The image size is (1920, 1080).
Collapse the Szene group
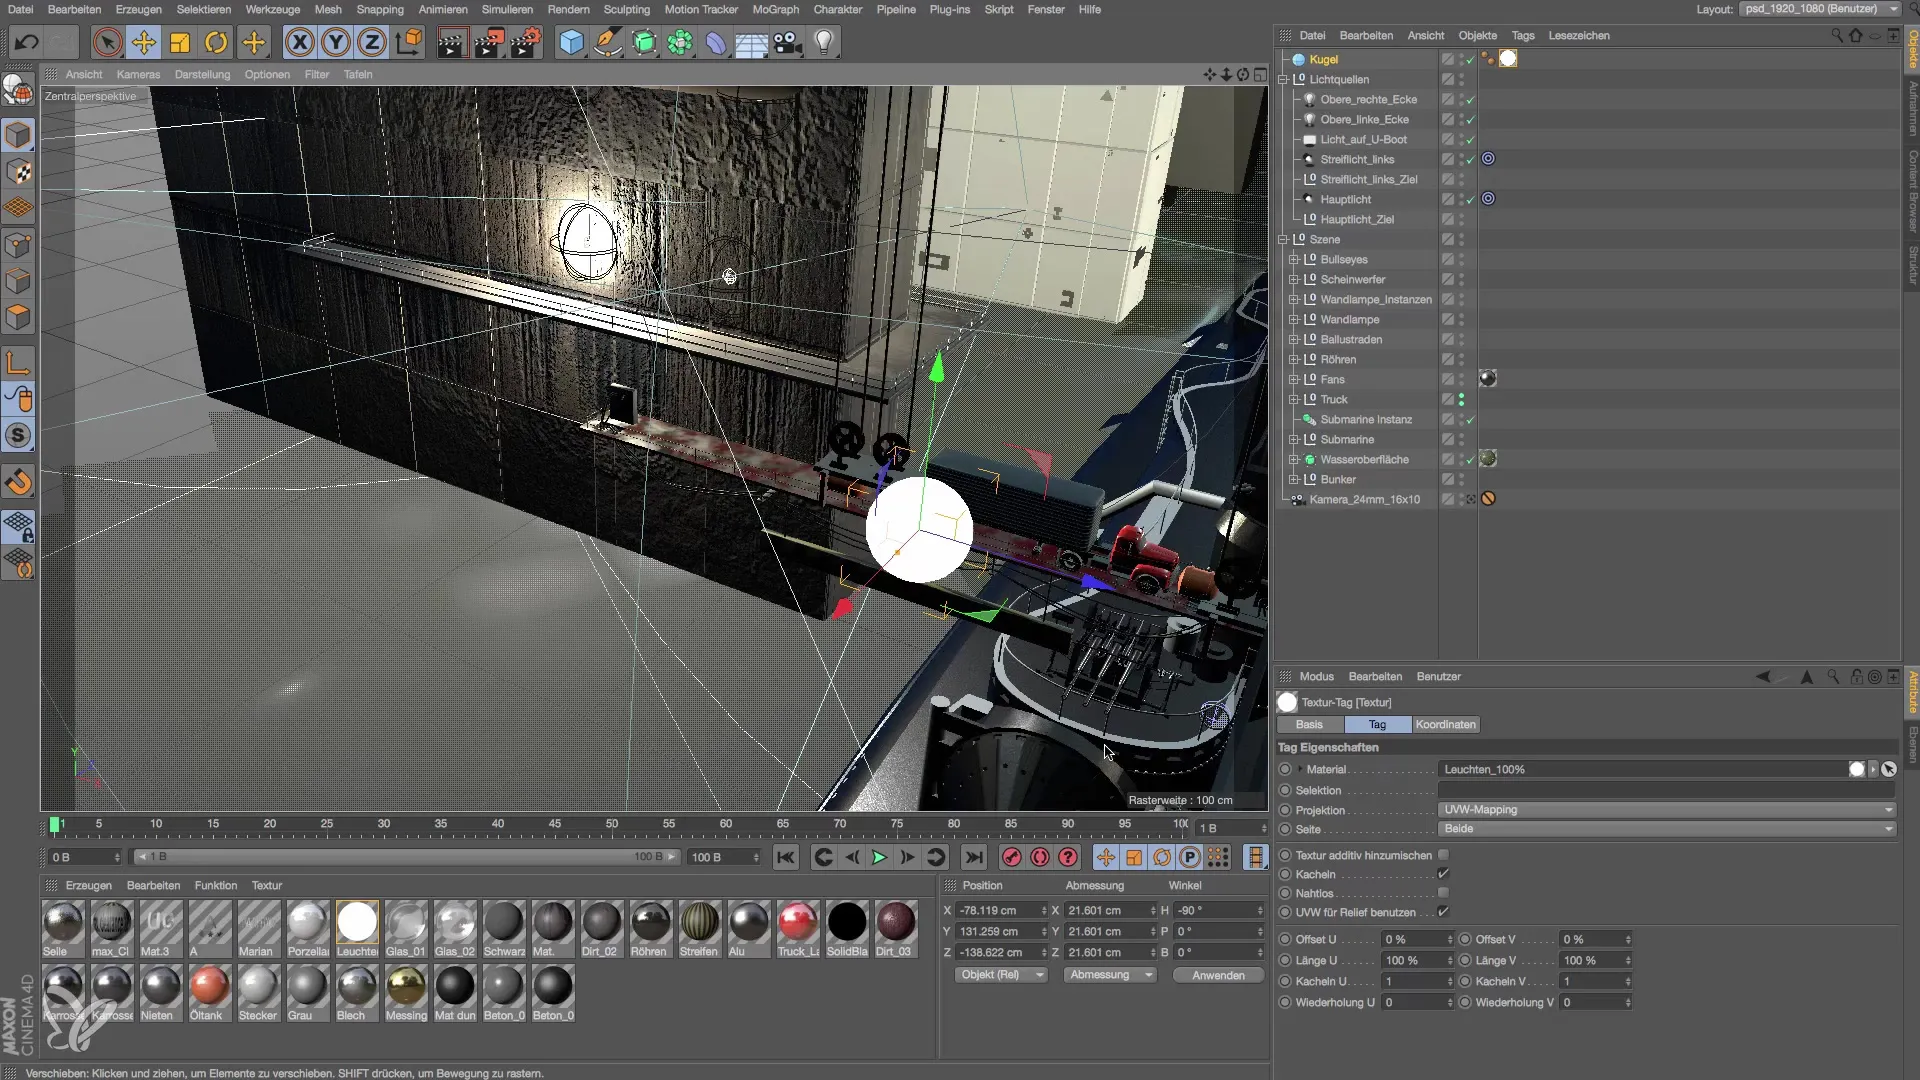1283,239
